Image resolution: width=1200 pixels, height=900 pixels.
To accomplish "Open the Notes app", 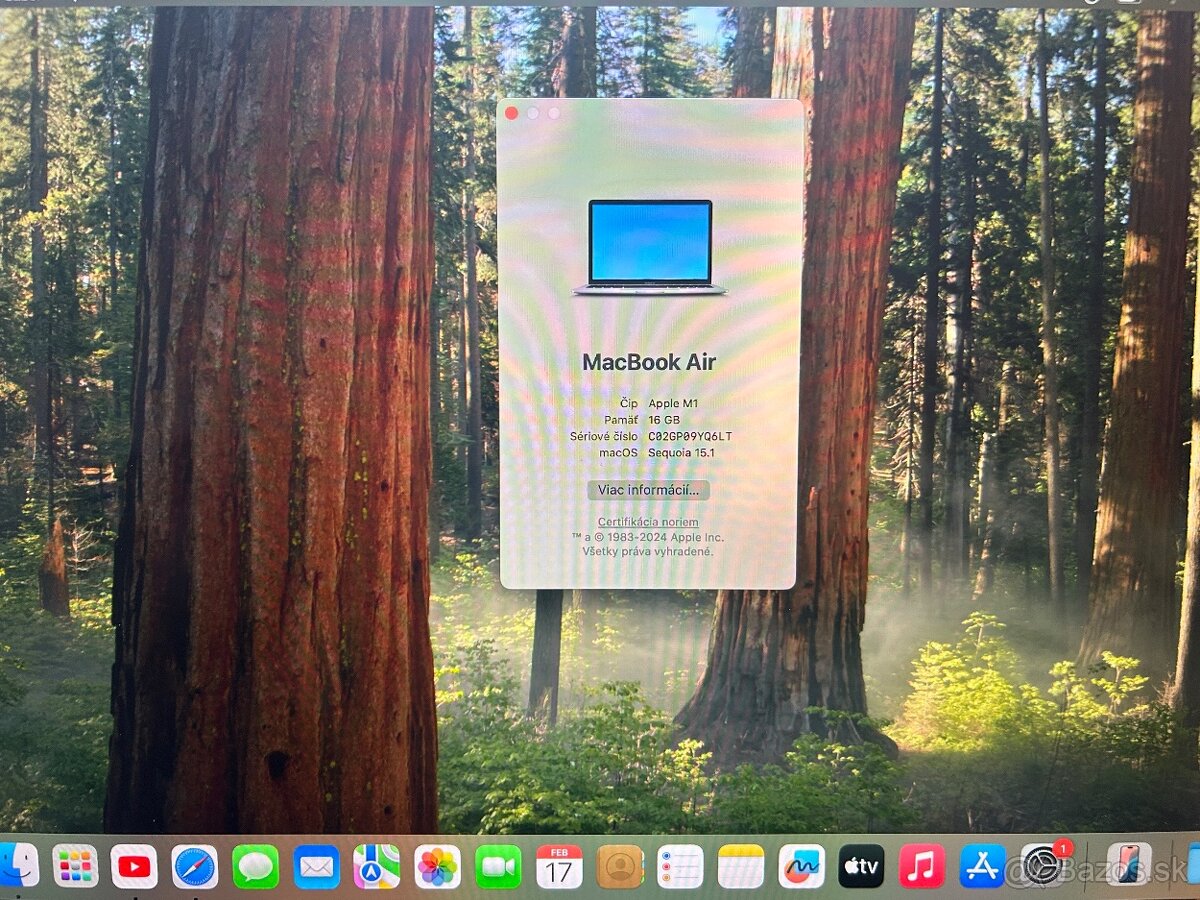I will tap(741, 866).
